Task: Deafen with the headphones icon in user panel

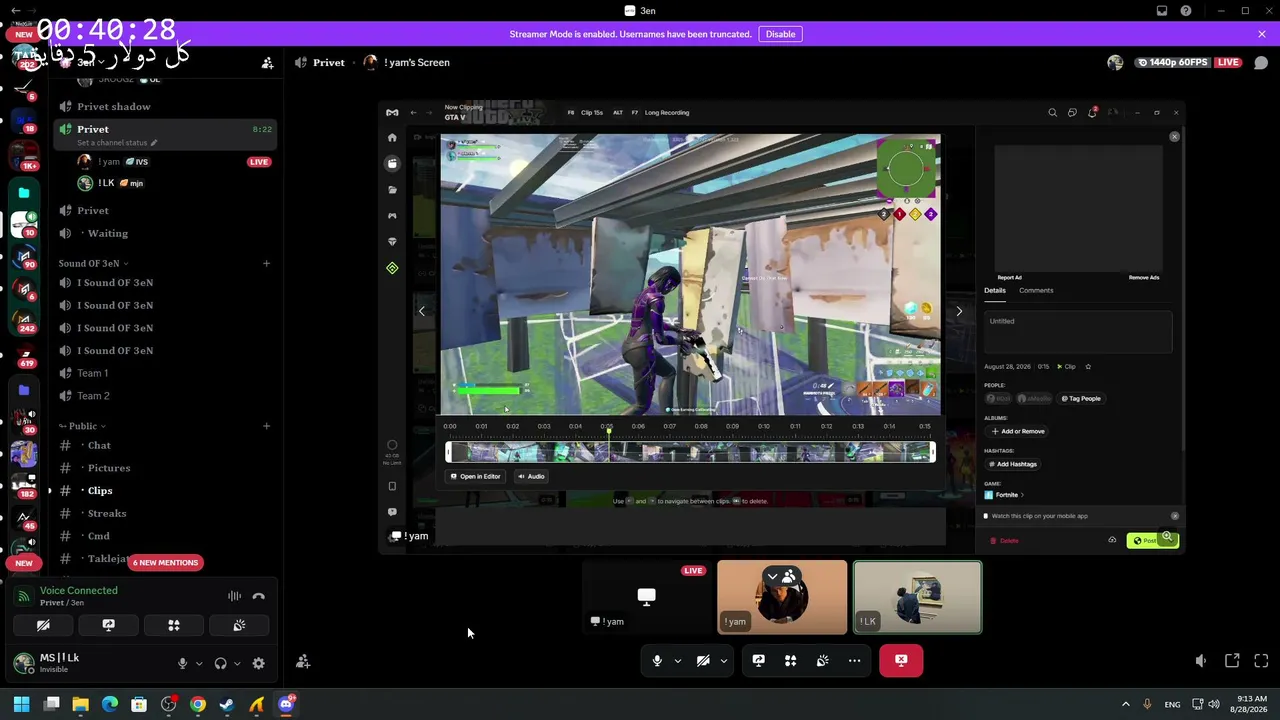Action: pos(221,663)
